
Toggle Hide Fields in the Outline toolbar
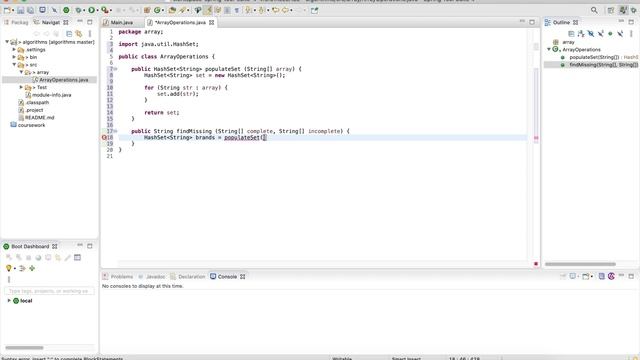pos(591,34)
